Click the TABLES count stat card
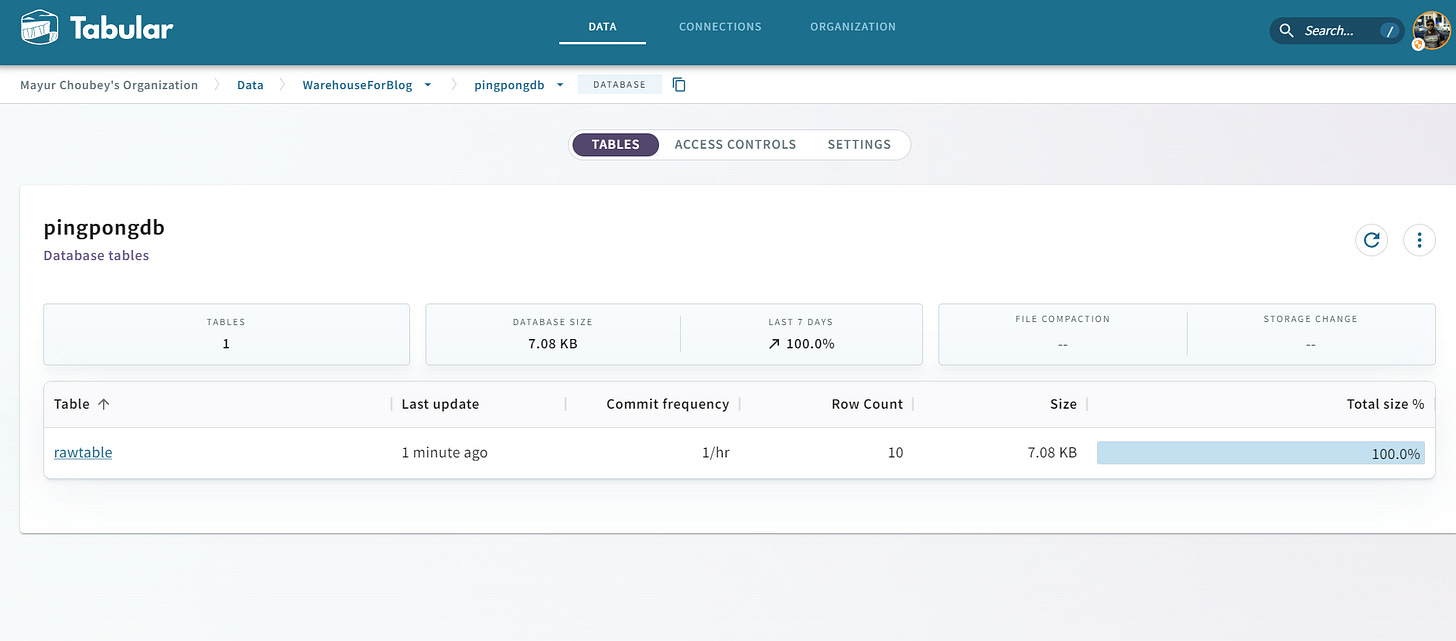 tap(226, 334)
